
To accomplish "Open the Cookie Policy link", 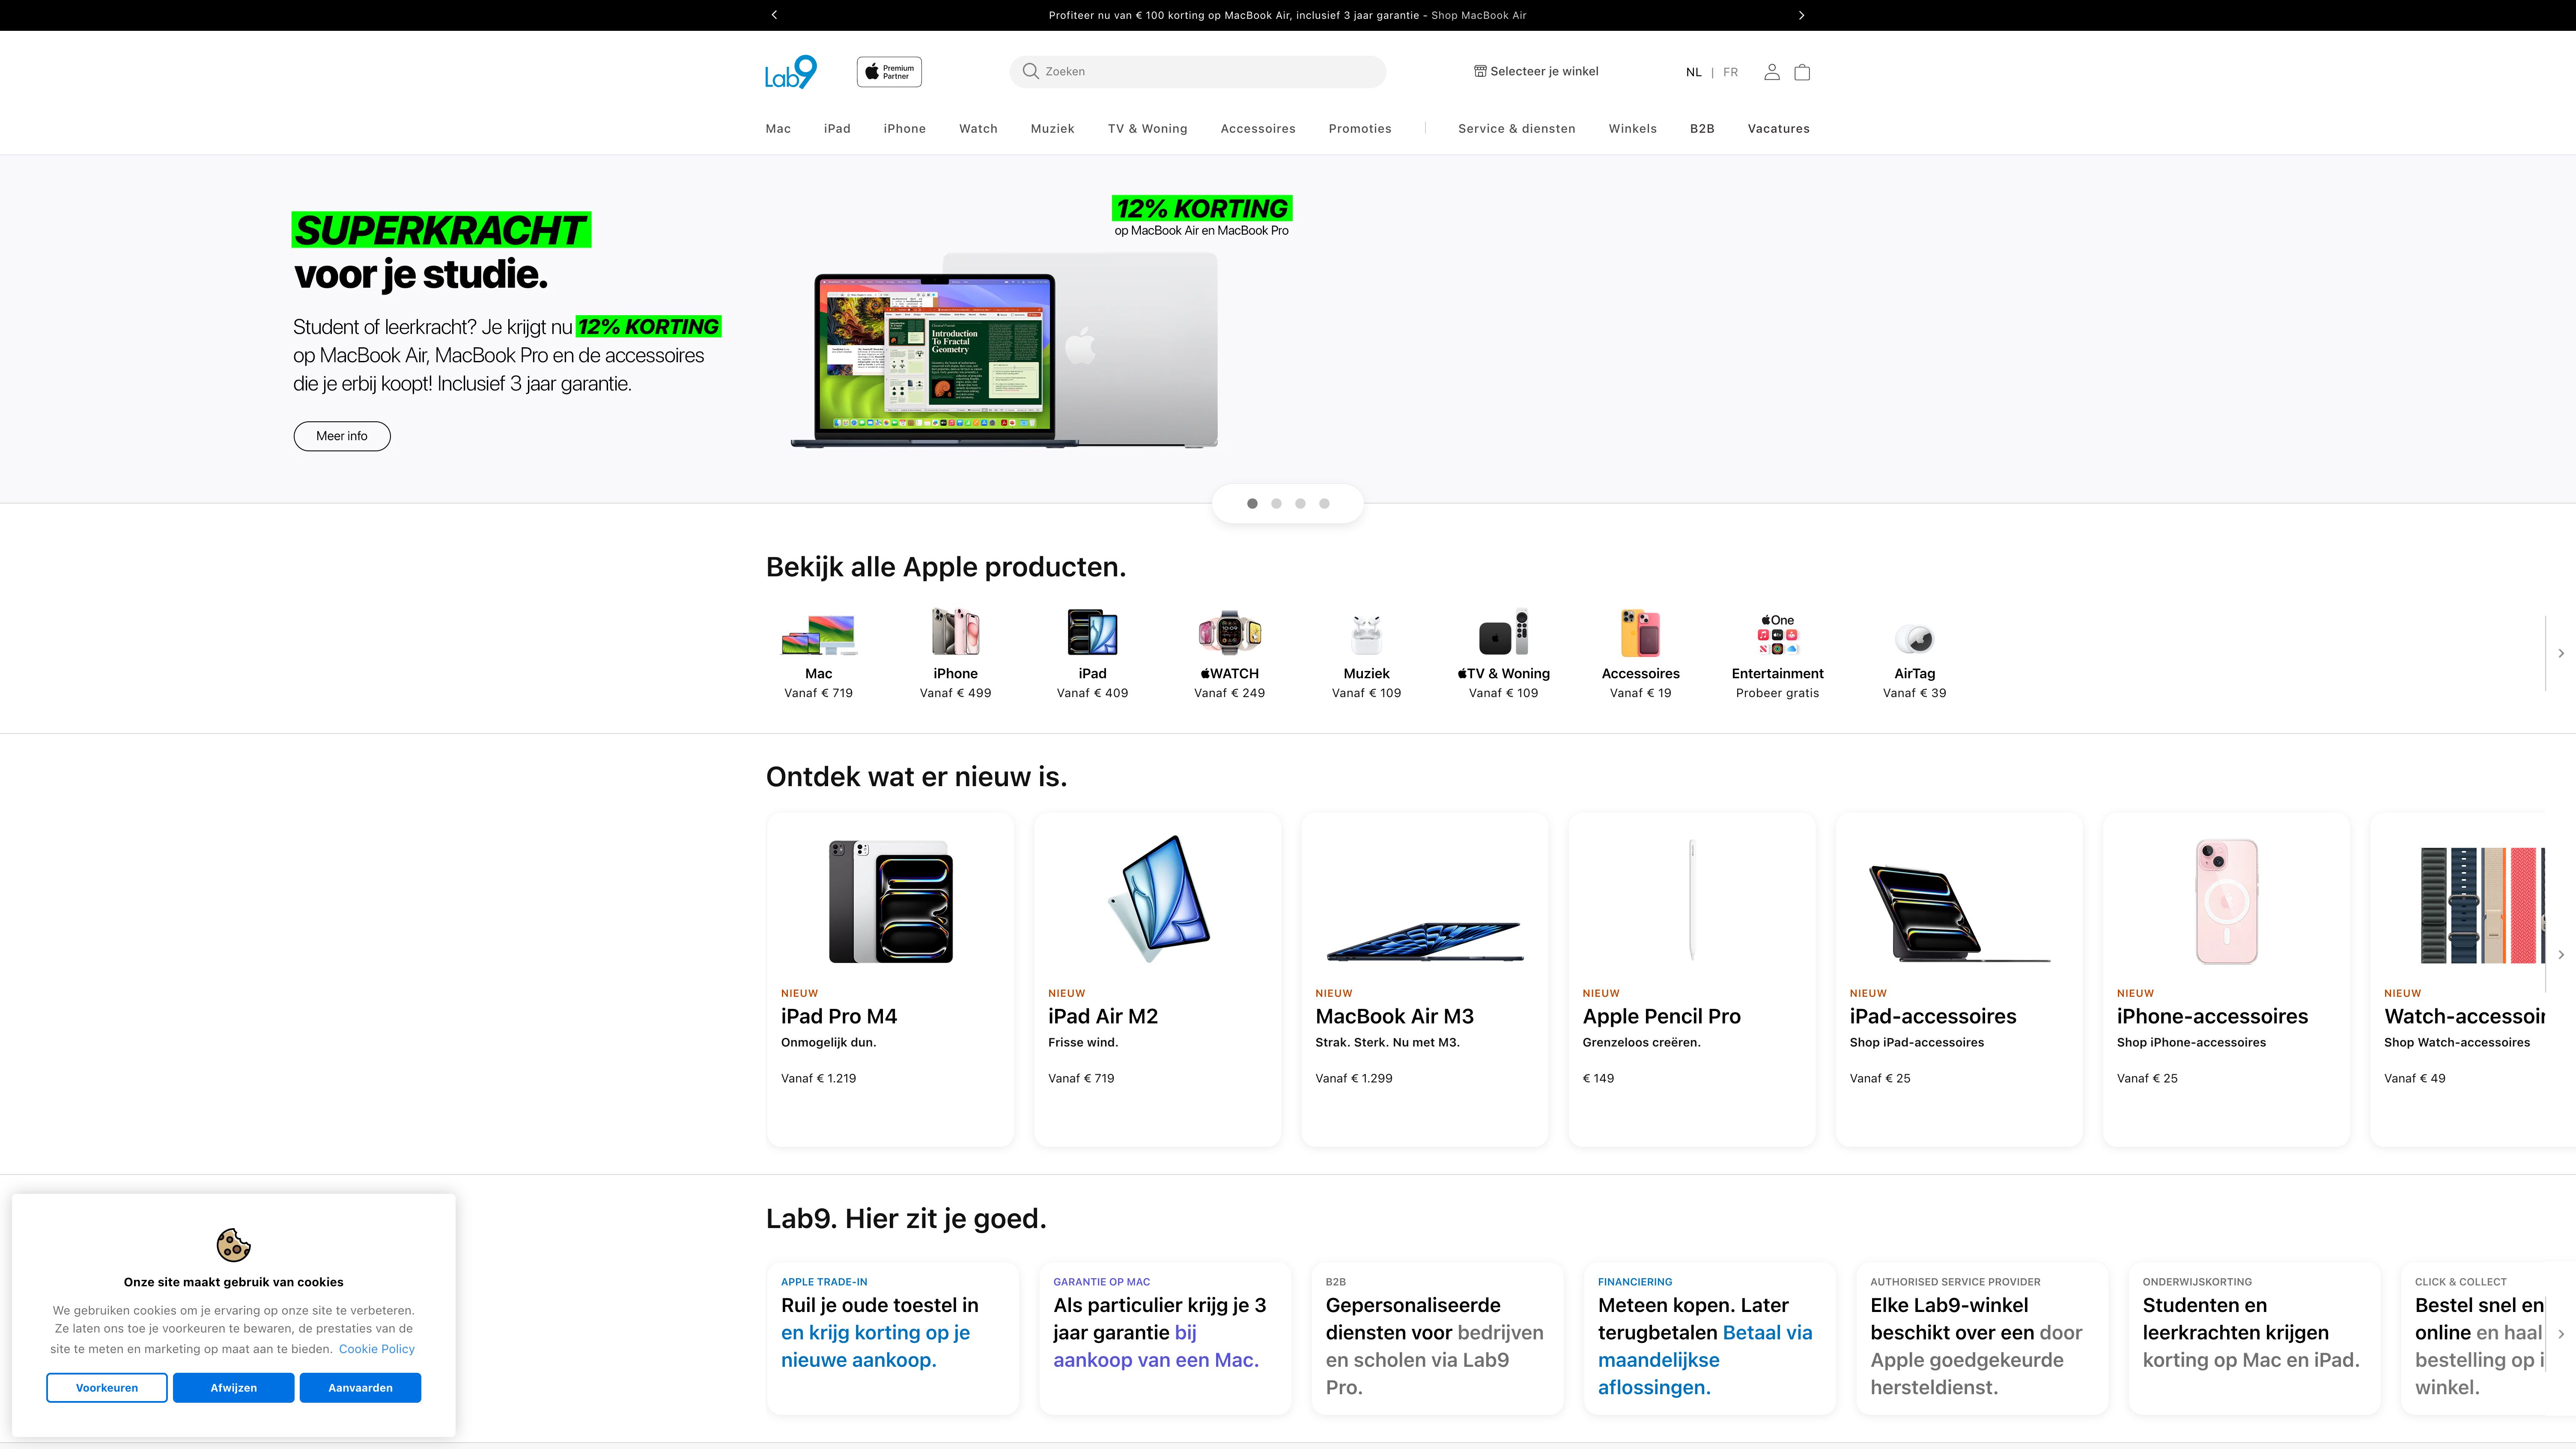I will [376, 1349].
